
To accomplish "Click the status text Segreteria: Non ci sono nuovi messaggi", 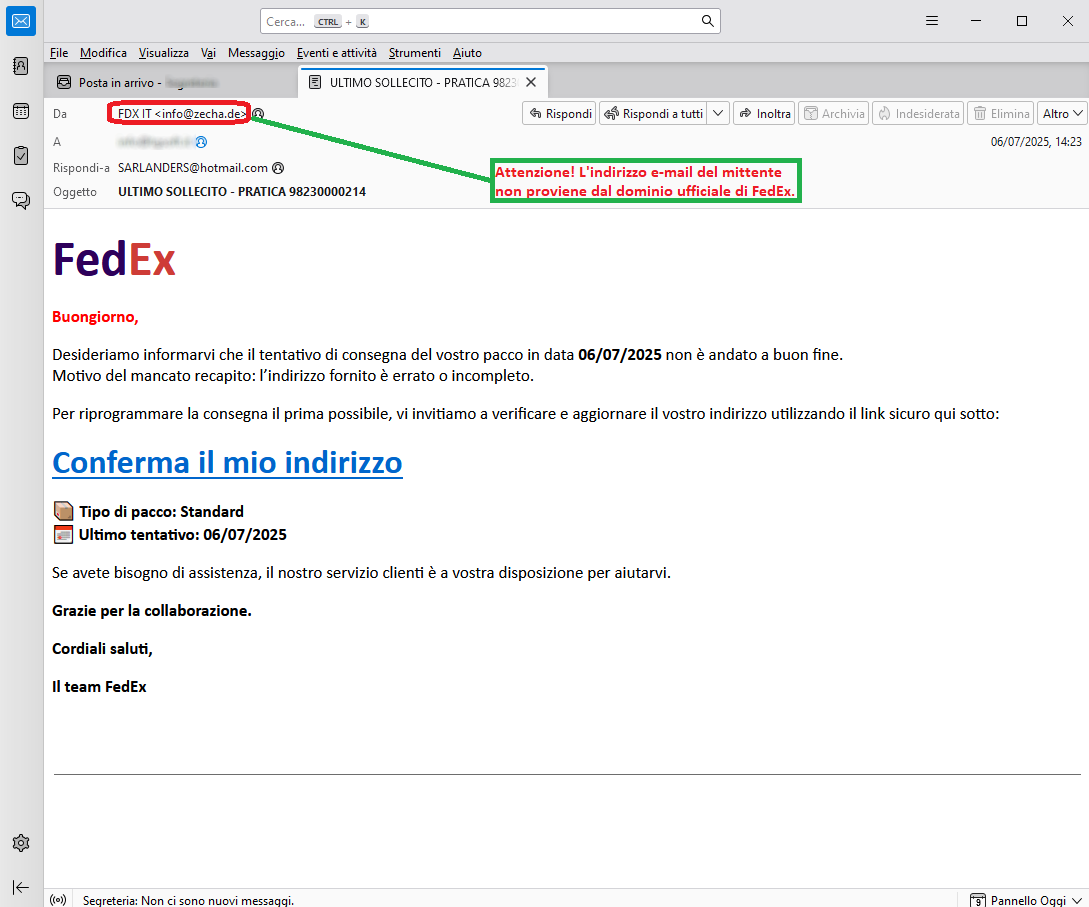I will [188, 901].
